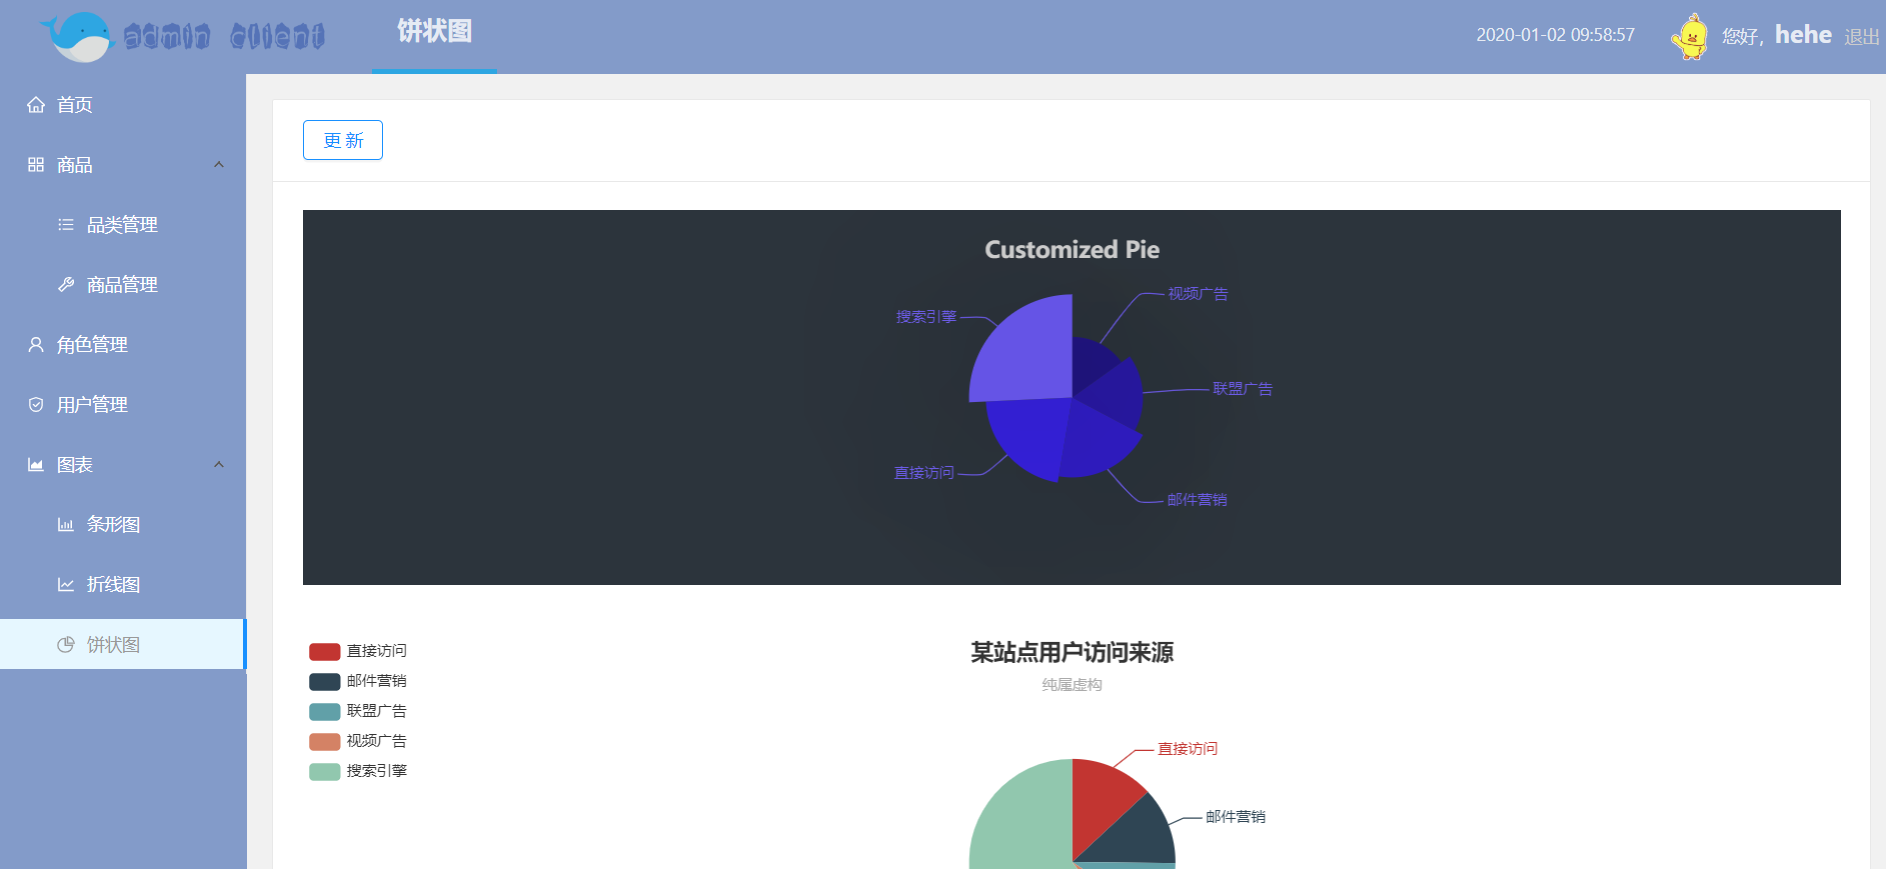Toggle 视频广告 orange legend swatch

tap(325, 742)
